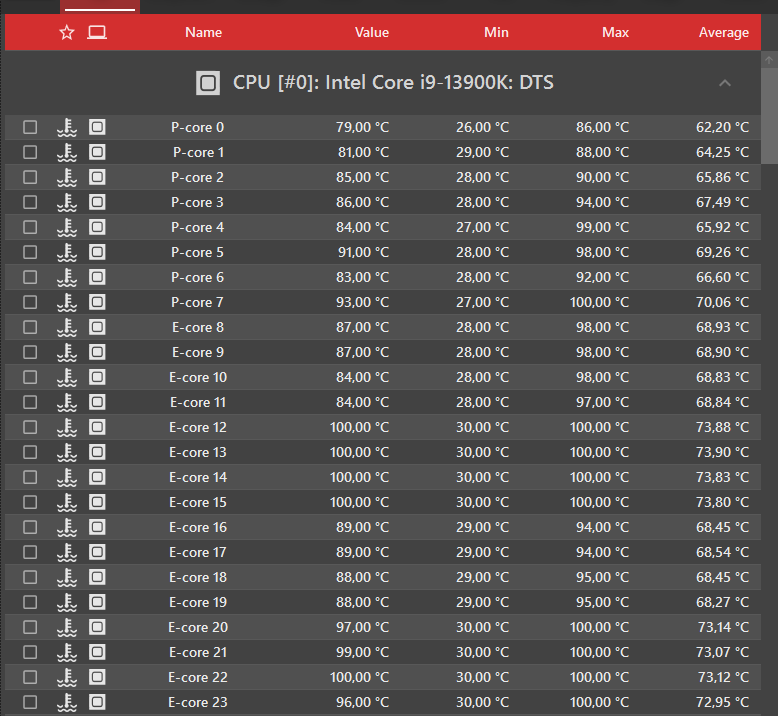Click the temperature icon in the P-core 0 row
Screen dimensions: 778x716
(67, 128)
